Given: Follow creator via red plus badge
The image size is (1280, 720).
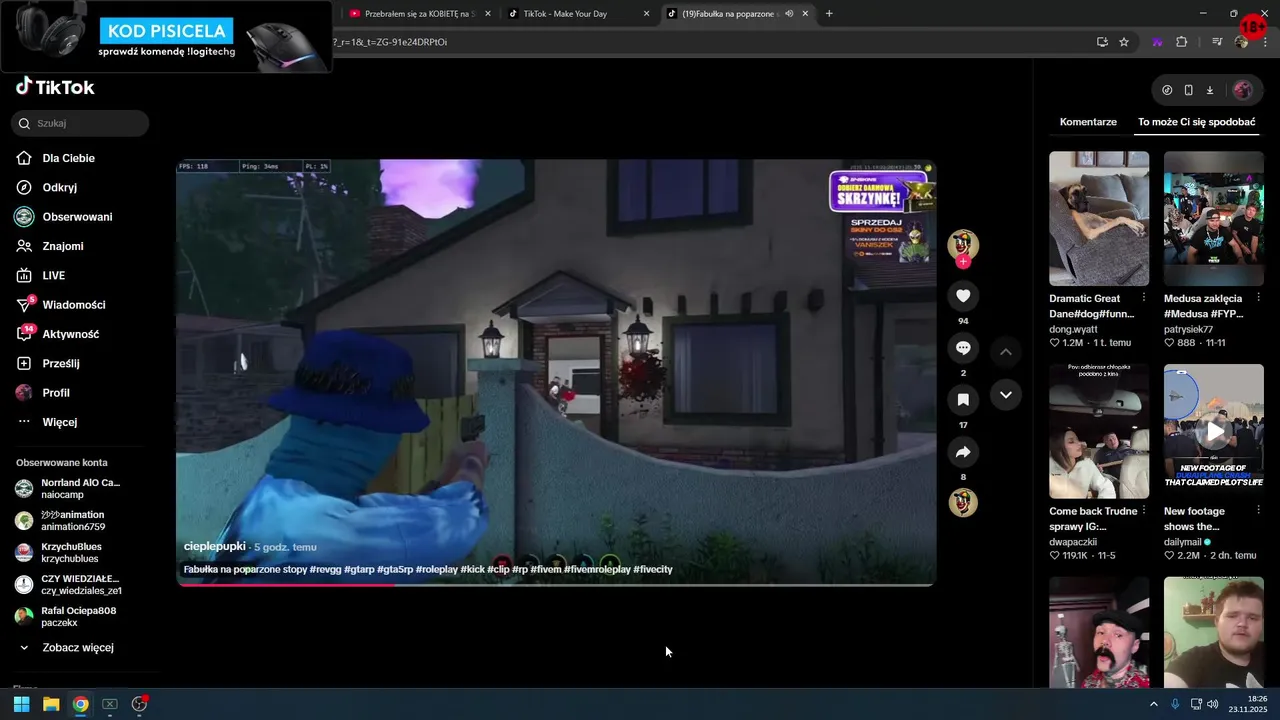Looking at the screenshot, I should click(963, 262).
